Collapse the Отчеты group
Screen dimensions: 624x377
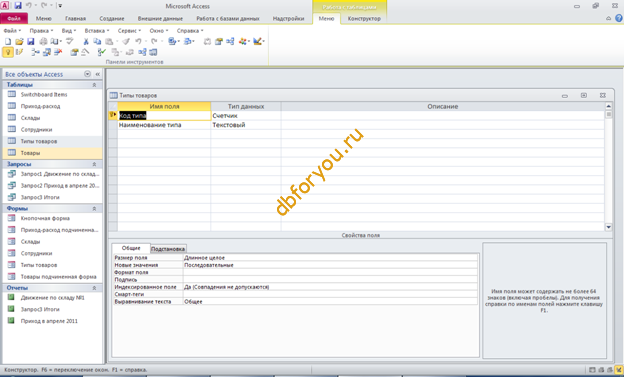[x=94, y=288]
